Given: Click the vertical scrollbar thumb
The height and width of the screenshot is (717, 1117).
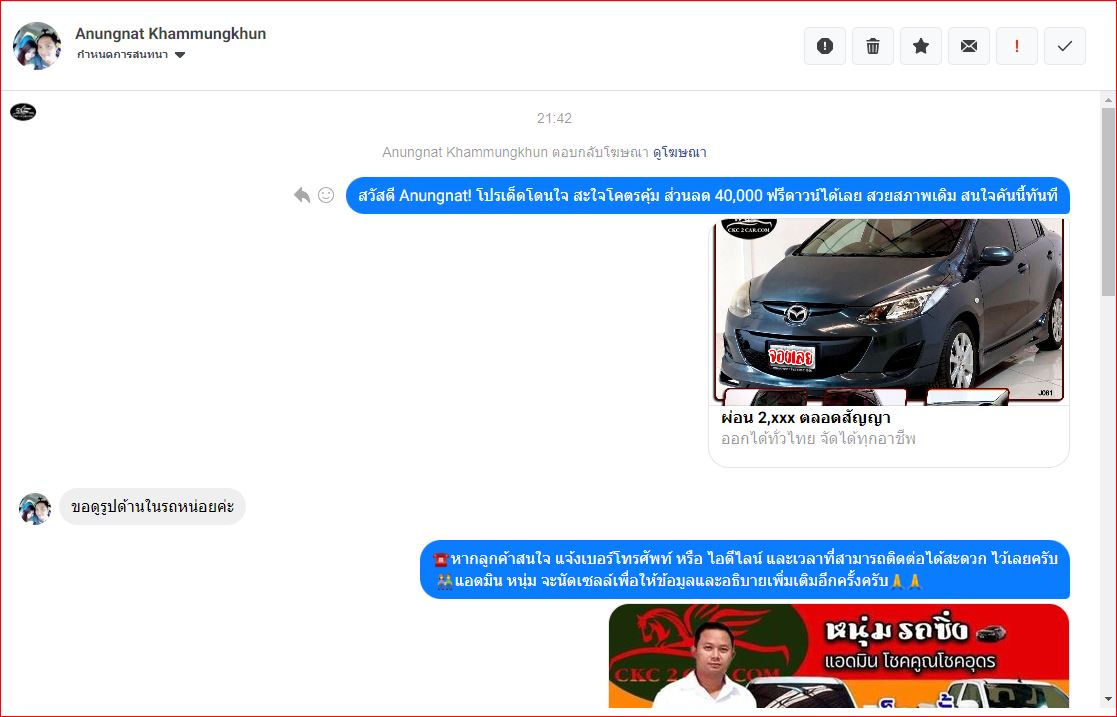Looking at the screenshot, I should click(1108, 202).
